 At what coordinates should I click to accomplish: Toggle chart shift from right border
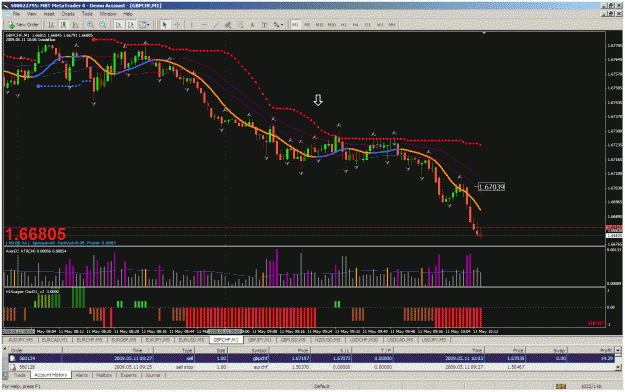pyautogui.click(x=130, y=25)
